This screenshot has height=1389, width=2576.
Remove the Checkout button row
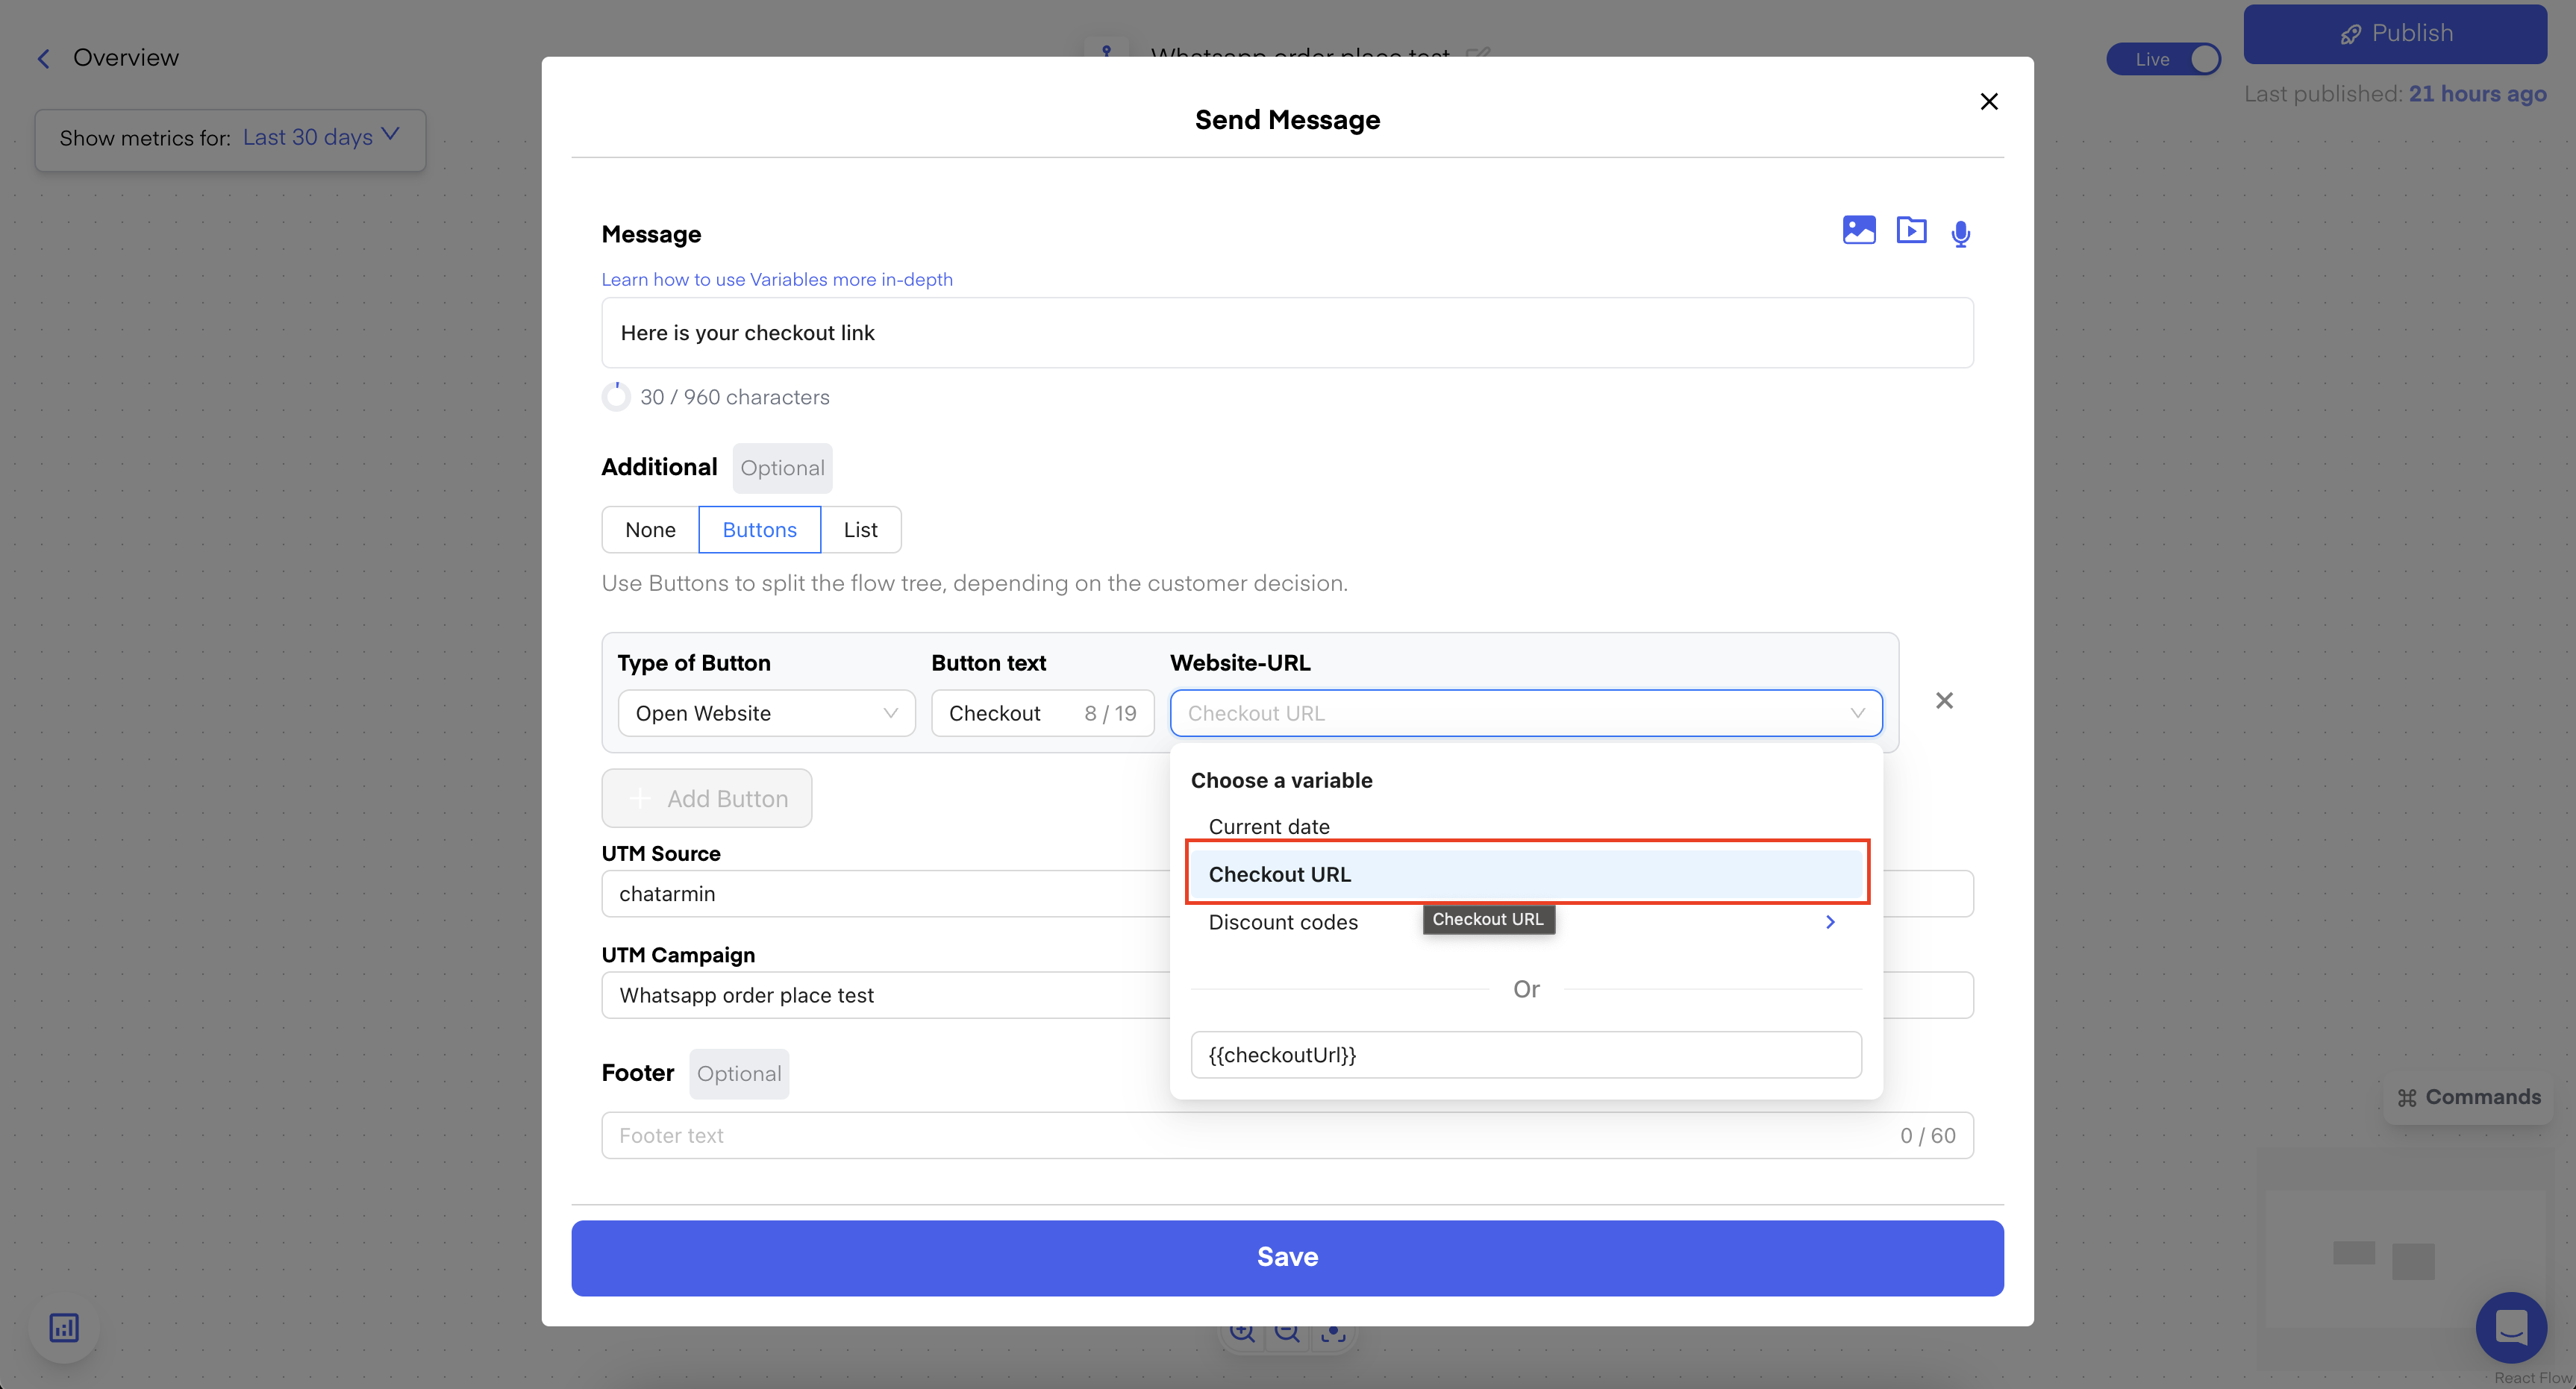coord(1943,701)
